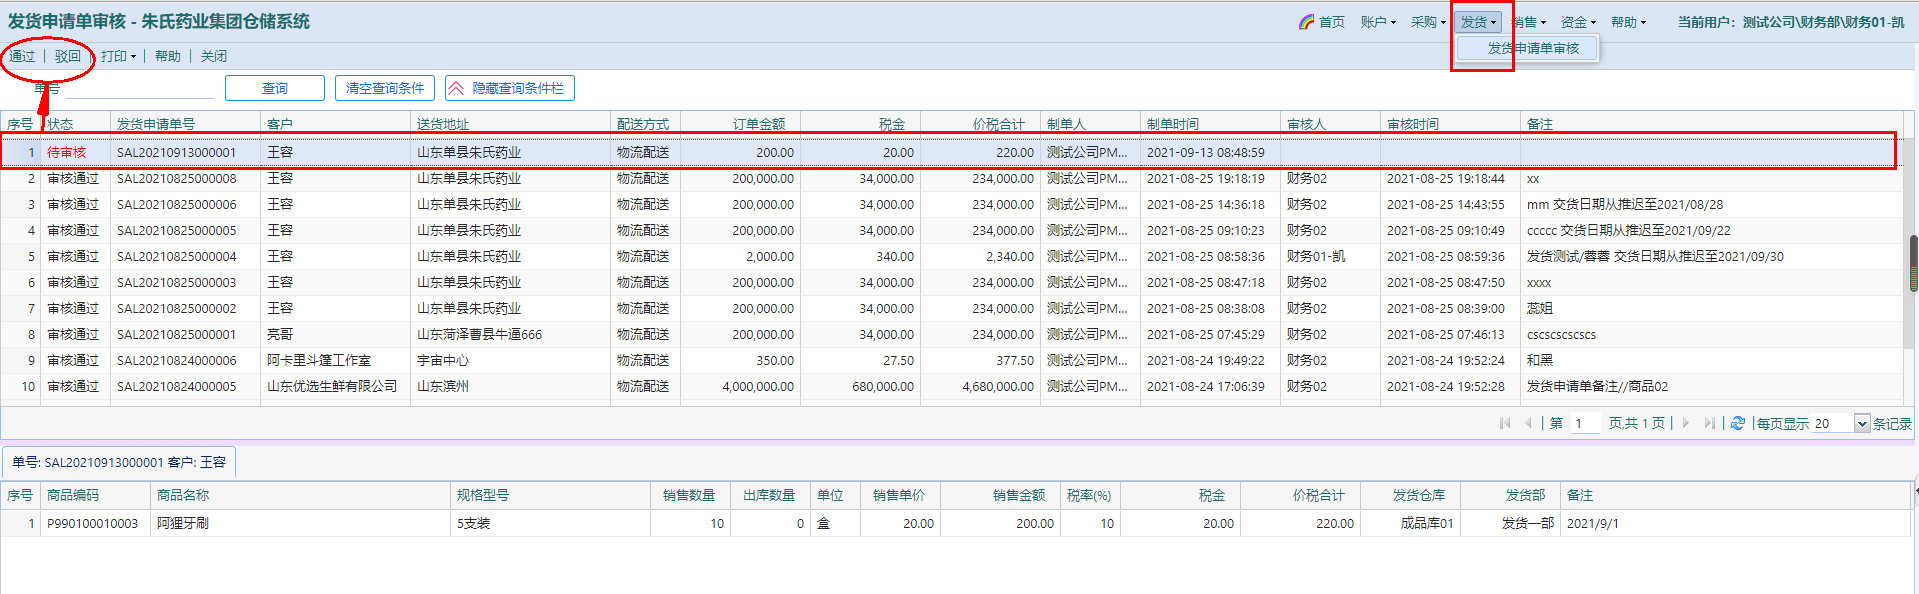Viewport: 1919px width, 594px height.
Task: Click the vertical scrollbar of the order list
Action: pyautogui.click(x=1913, y=264)
